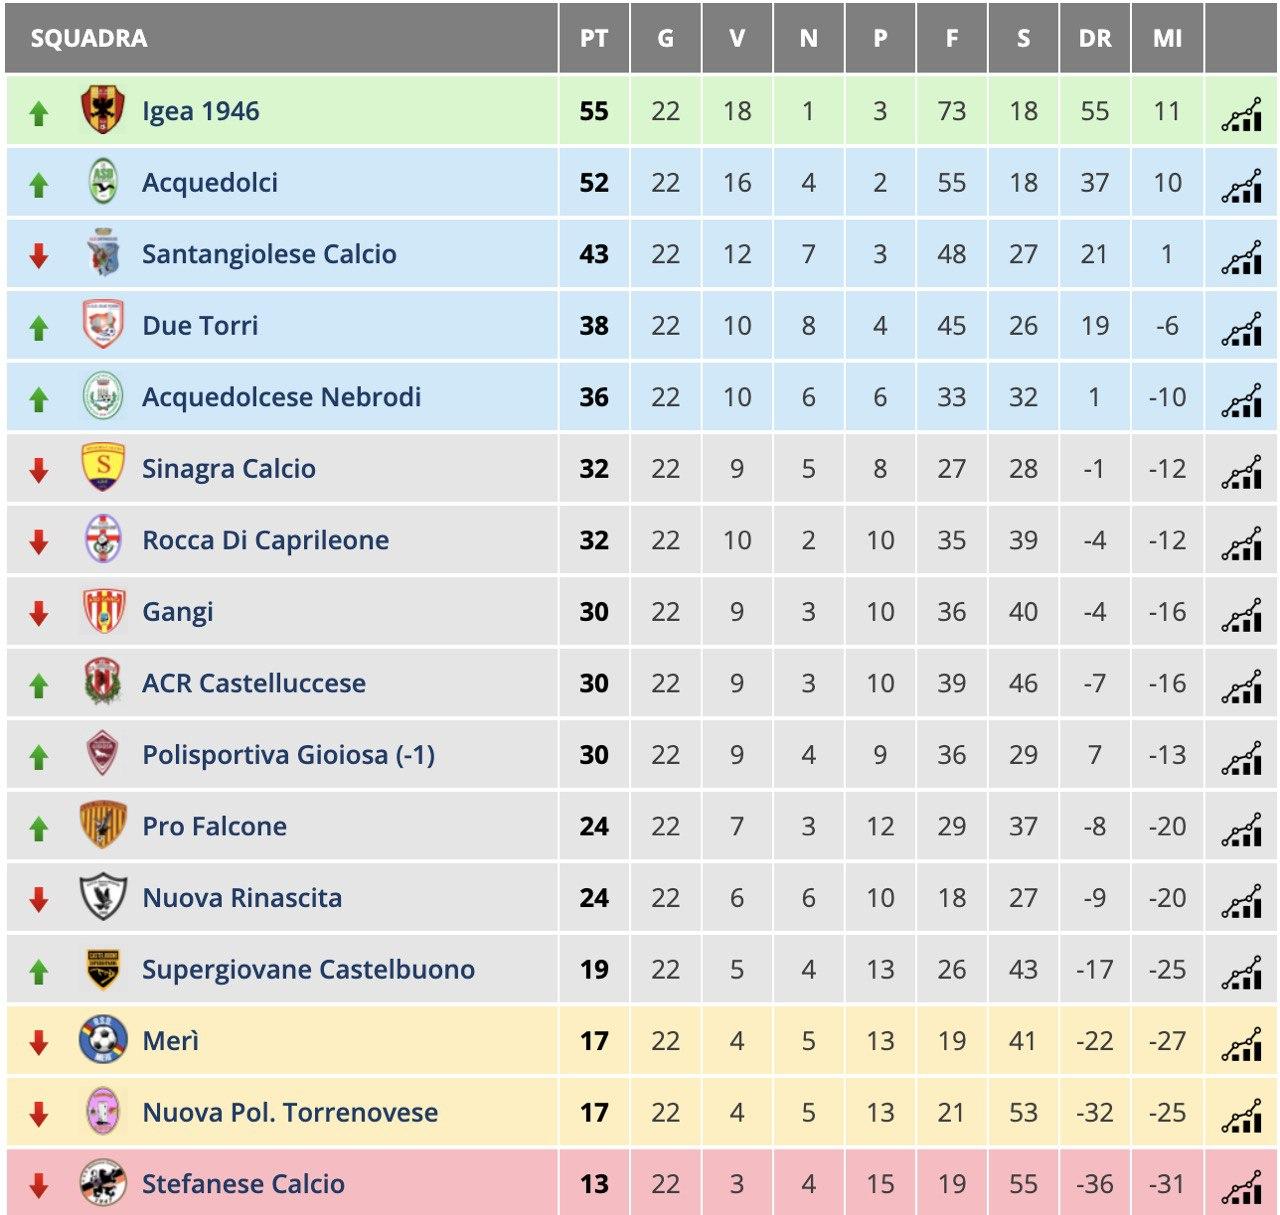Click Acquedolci's stats graph icon
The height and width of the screenshot is (1215, 1280).
click(x=1241, y=186)
